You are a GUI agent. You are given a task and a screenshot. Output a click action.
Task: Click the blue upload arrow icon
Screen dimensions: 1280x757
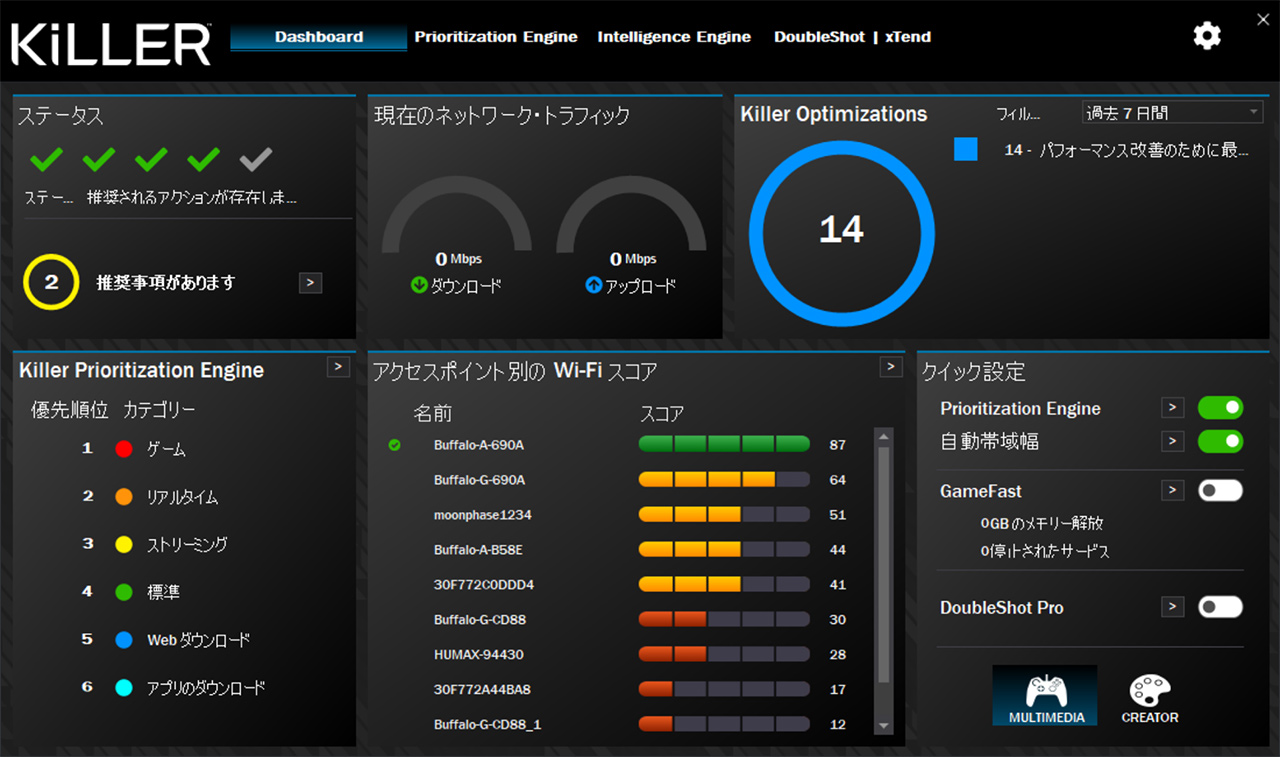[593, 286]
